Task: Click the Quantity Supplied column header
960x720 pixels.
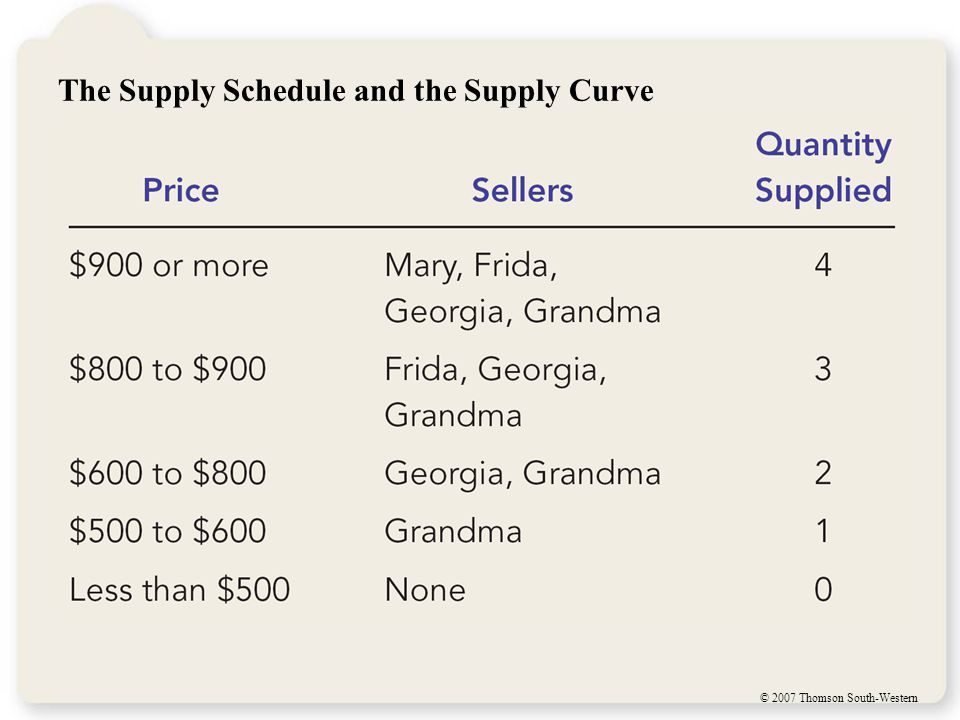Action: pos(823,167)
